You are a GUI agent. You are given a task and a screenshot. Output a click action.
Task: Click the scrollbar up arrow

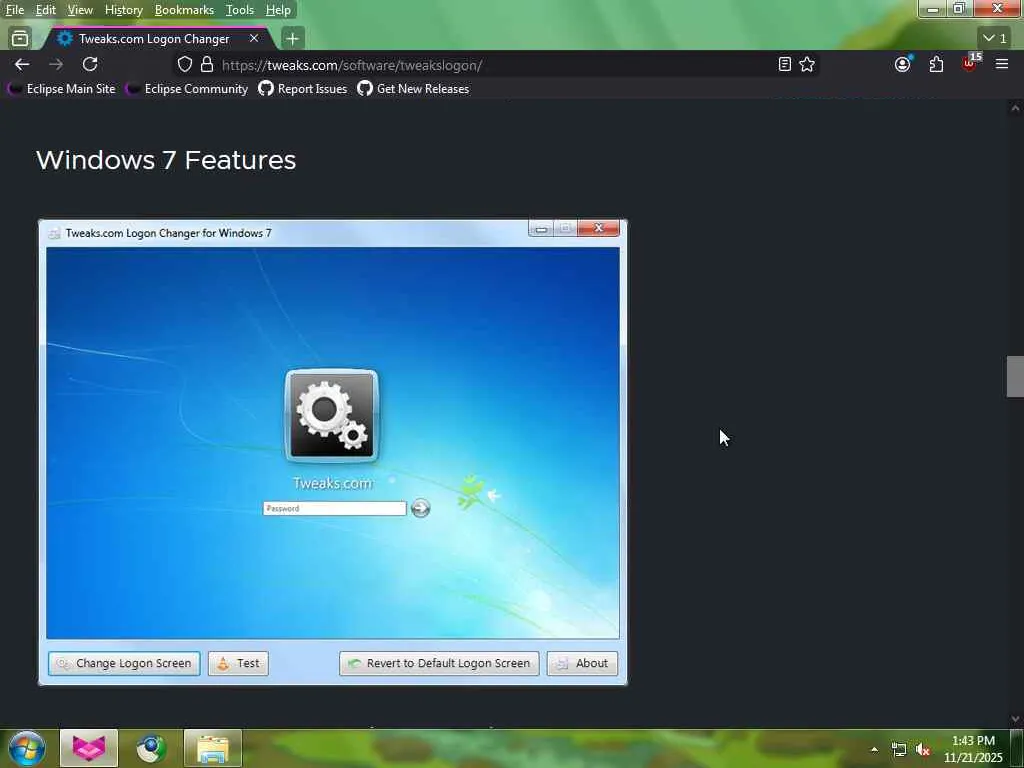point(1015,108)
